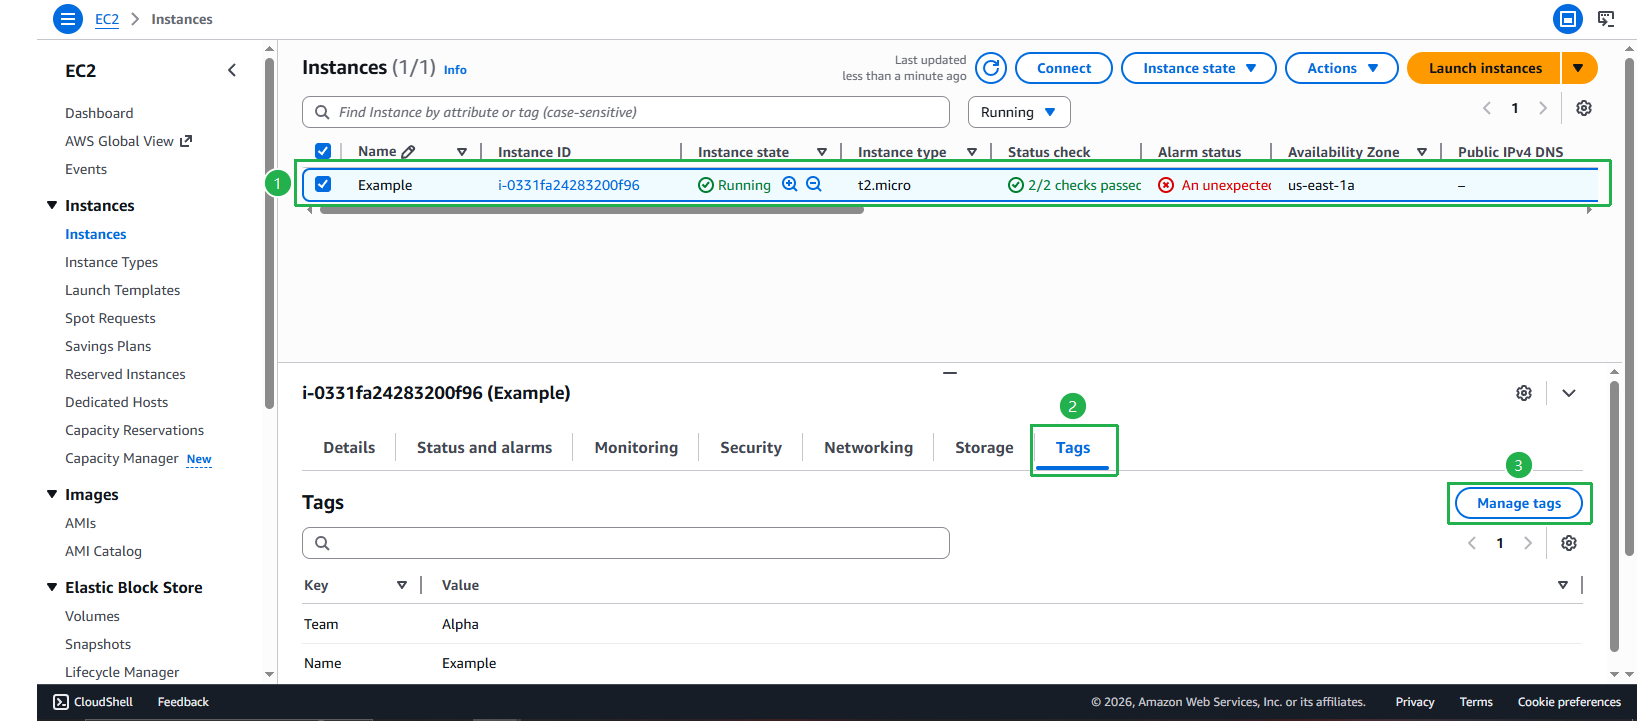Collapse the Images section in sidebar
1637x721 pixels.
52,494
